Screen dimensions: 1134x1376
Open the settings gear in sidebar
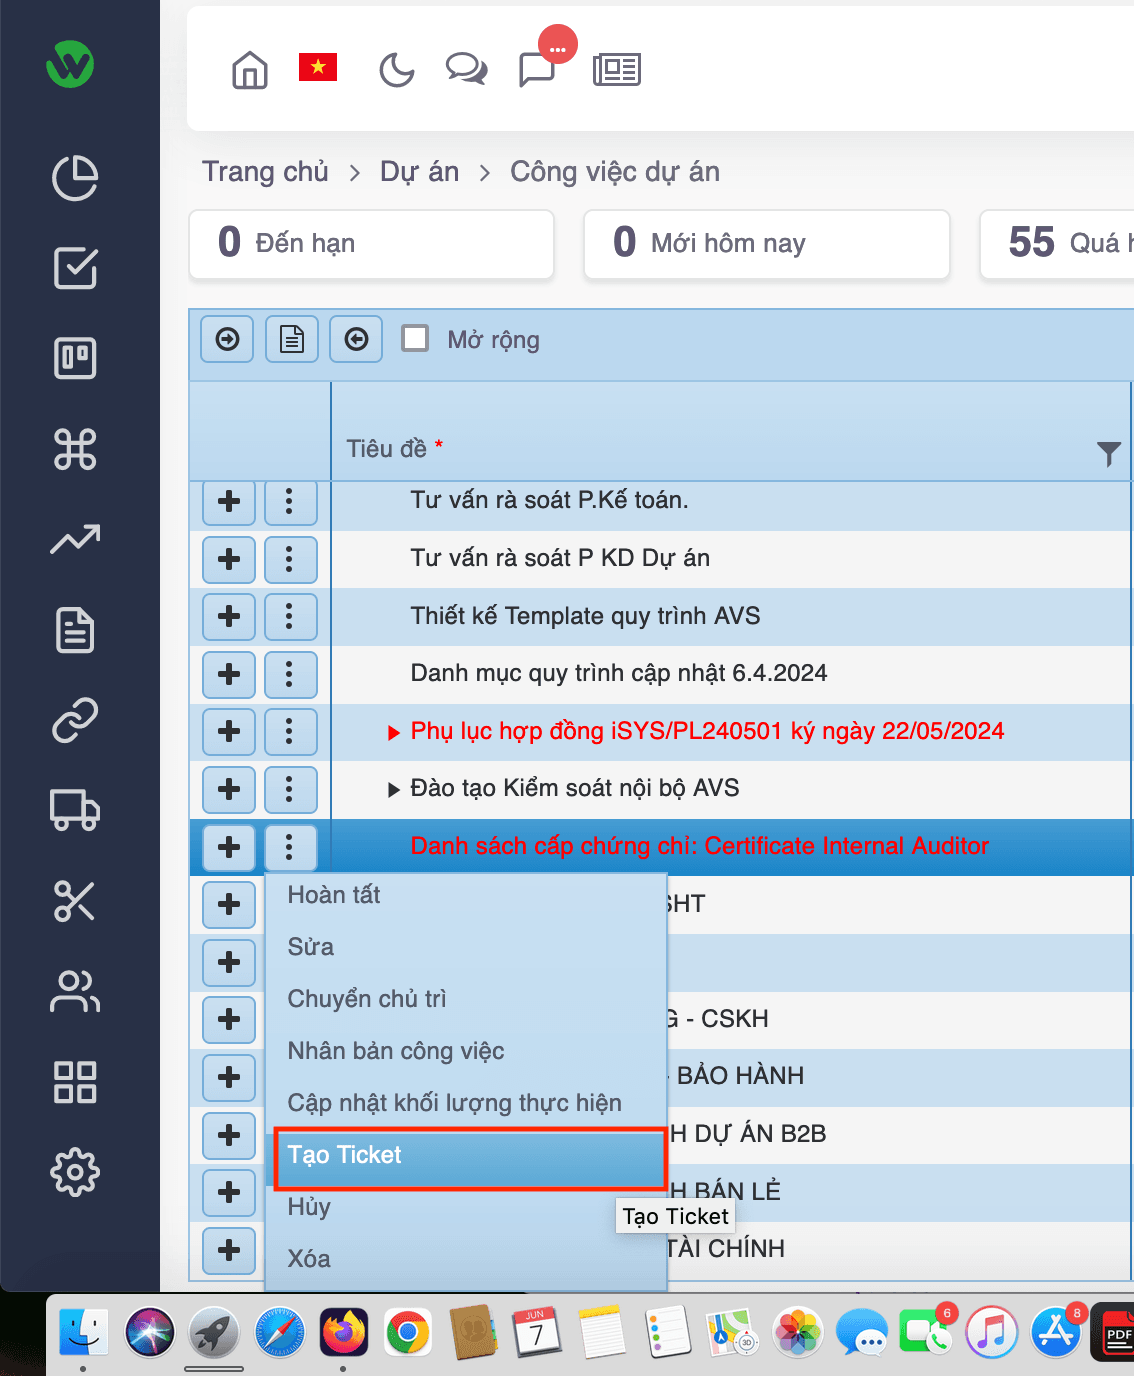click(x=75, y=1172)
